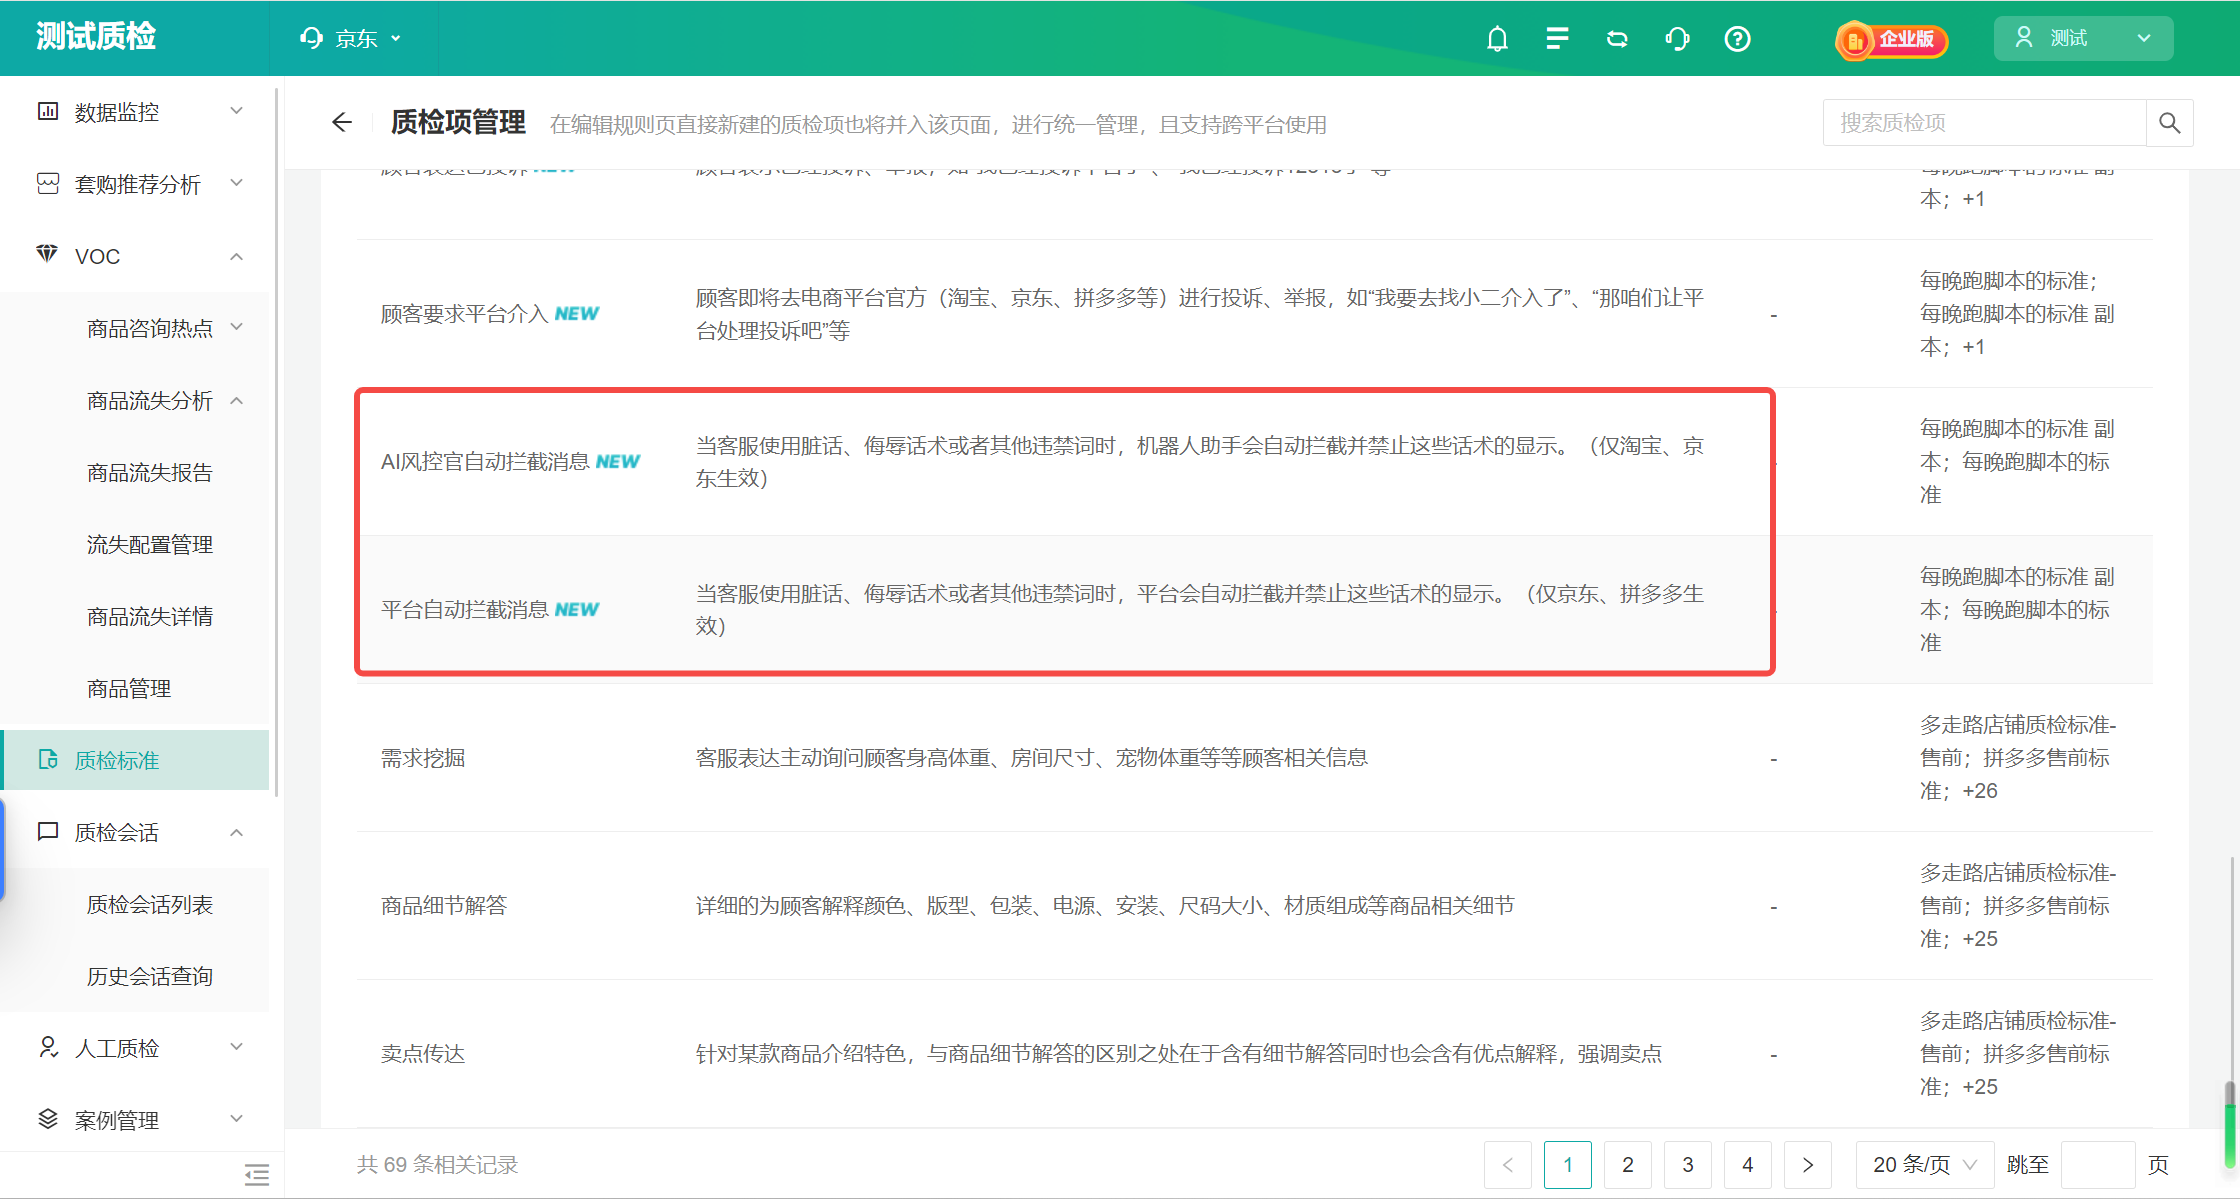This screenshot has width=2240, height=1199.
Task: Open 商品流失报告 in the sidebar
Action: tap(149, 473)
